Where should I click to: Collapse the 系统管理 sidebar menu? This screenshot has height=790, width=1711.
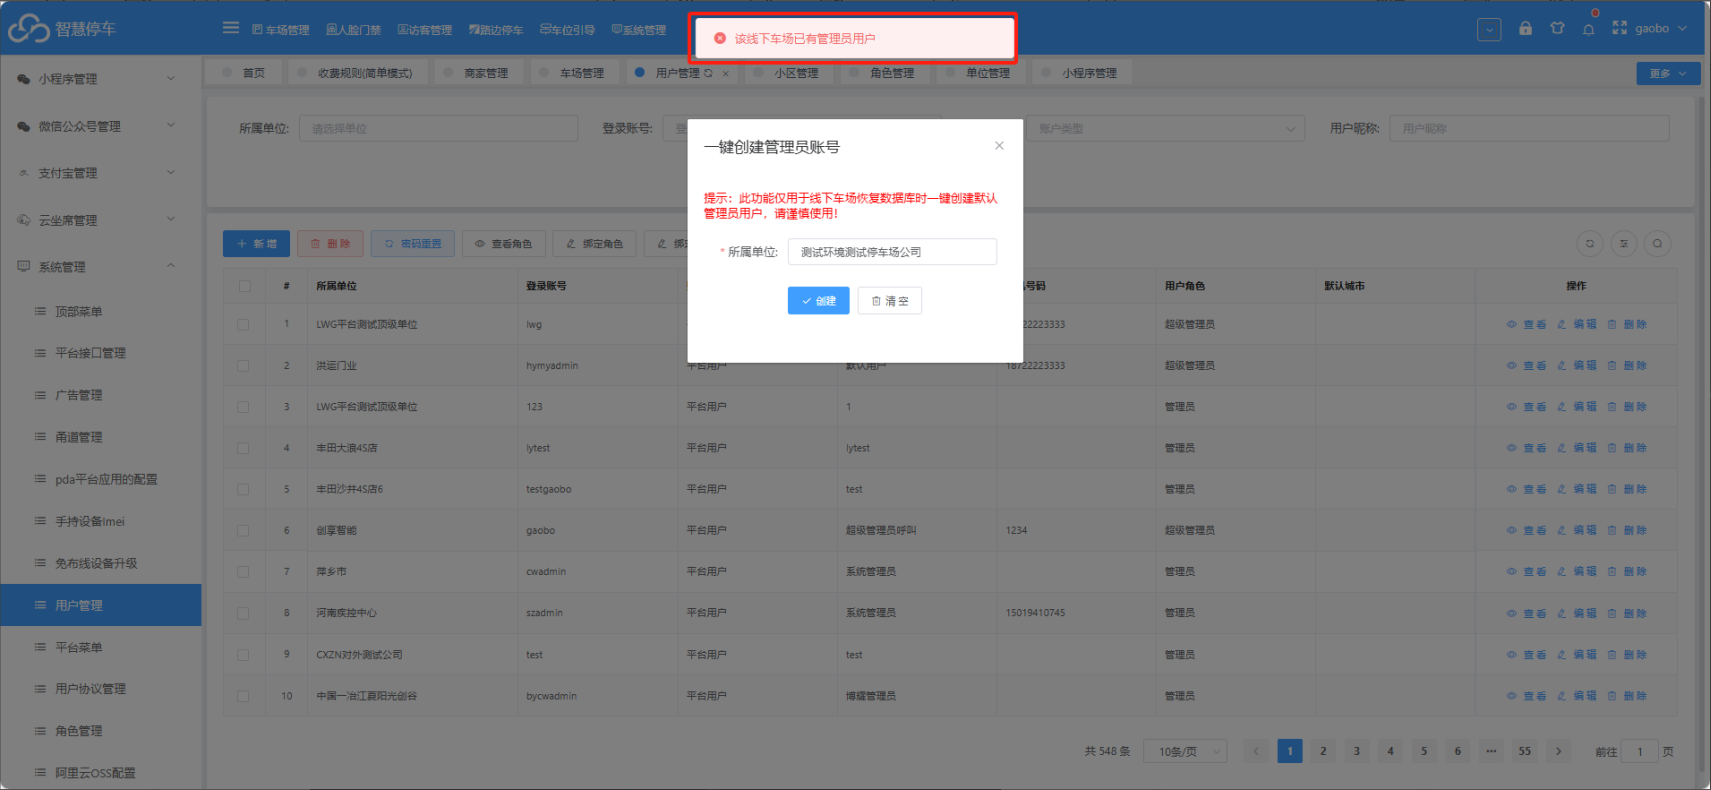(x=101, y=267)
